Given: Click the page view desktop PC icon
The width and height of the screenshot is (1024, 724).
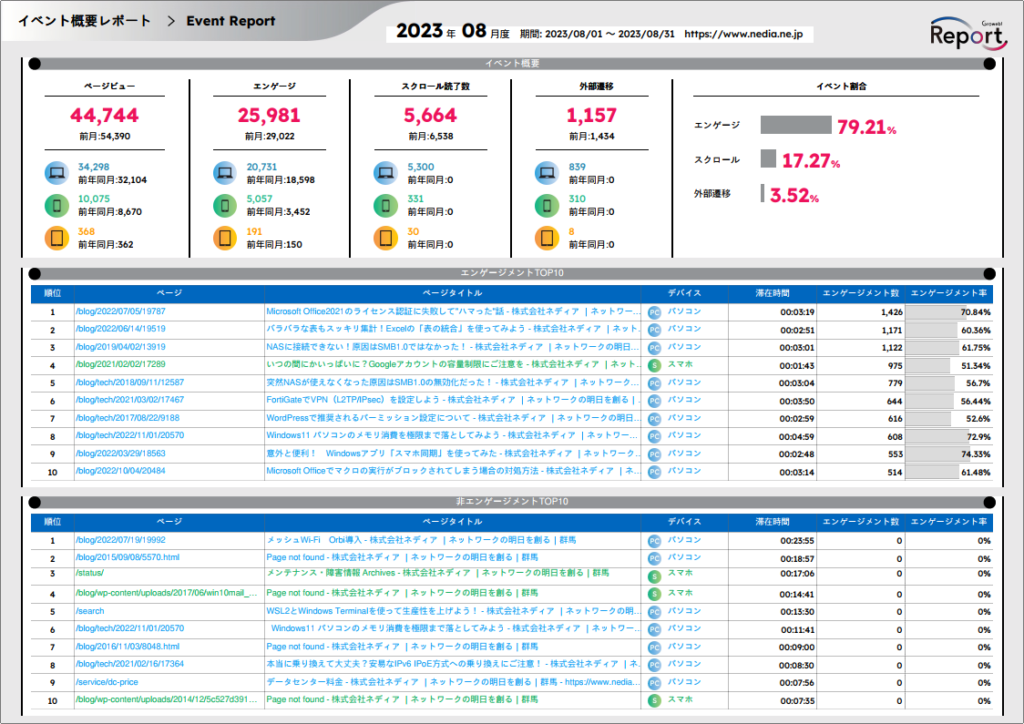Looking at the screenshot, I should (59, 173).
